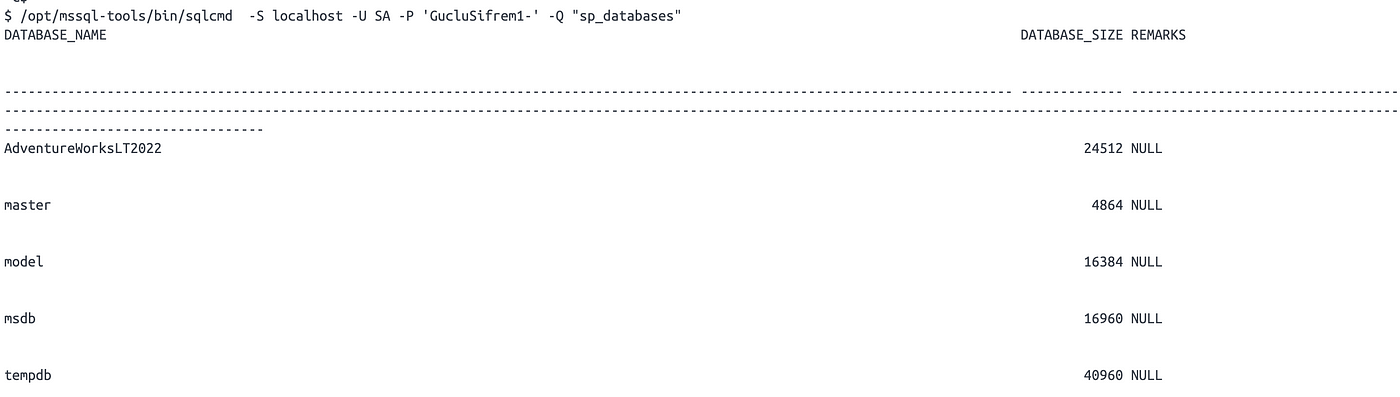Click the DATABASE_NAME column header
This screenshot has width=1400, height=397.
pyautogui.click(x=55, y=35)
